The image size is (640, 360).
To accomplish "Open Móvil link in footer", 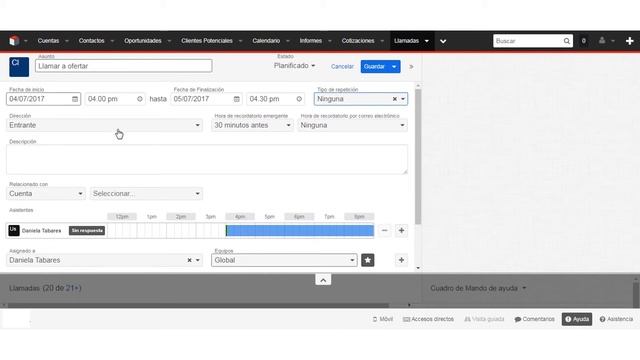I will tap(383, 319).
